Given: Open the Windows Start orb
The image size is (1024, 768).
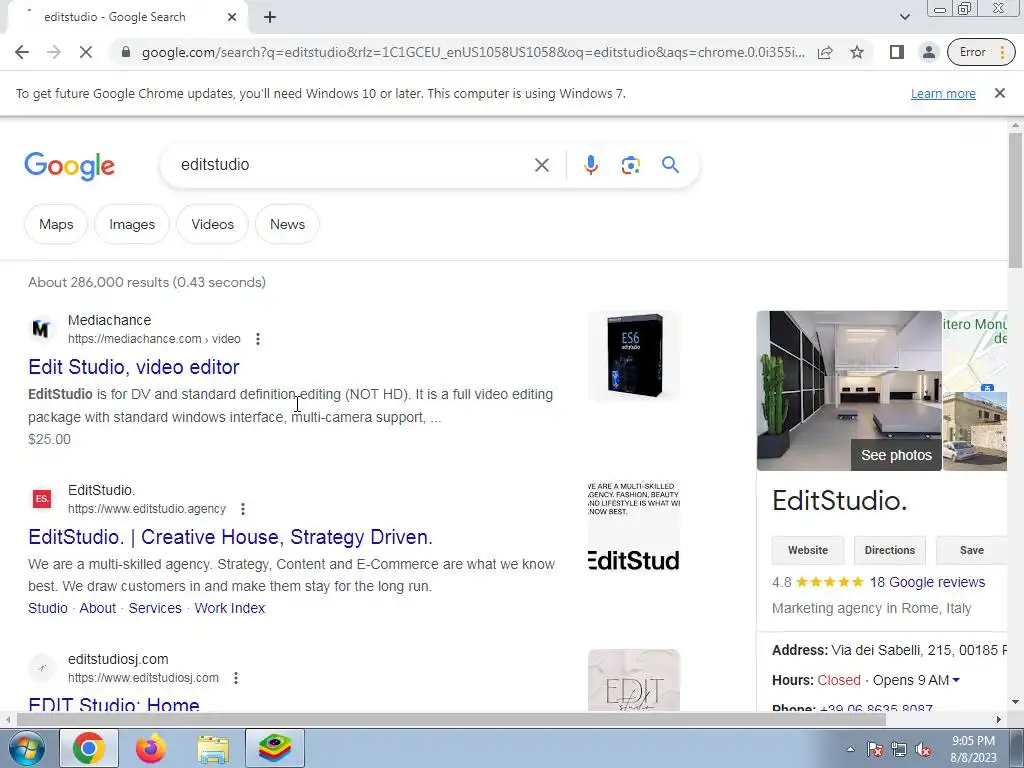Looking at the screenshot, I should [25, 748].
